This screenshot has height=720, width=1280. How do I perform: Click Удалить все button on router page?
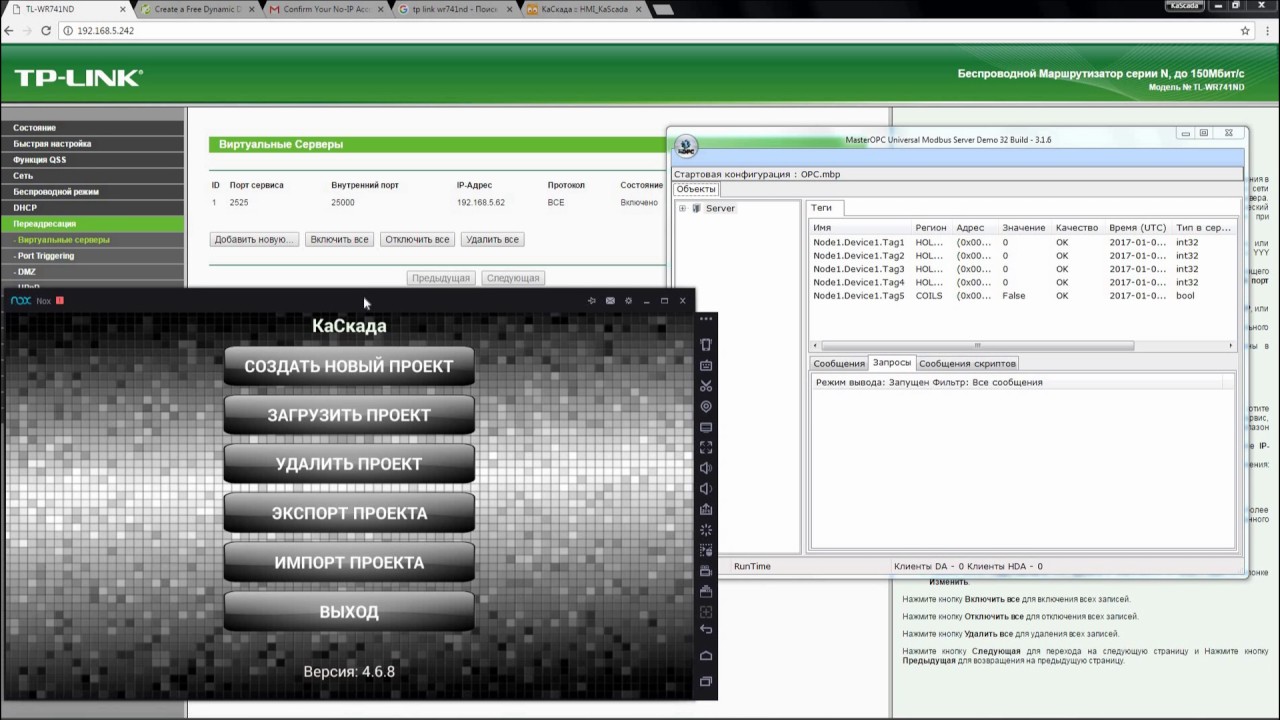pos(492,240)
